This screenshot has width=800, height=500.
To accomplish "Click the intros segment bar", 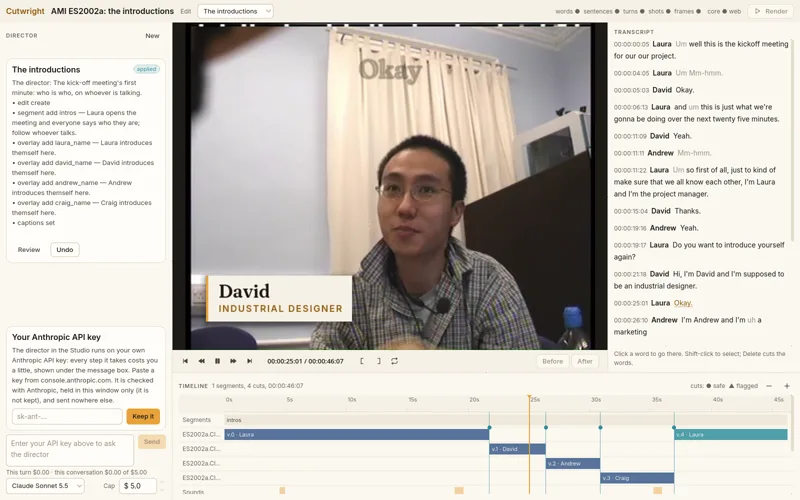I will (x=506, y=420).
